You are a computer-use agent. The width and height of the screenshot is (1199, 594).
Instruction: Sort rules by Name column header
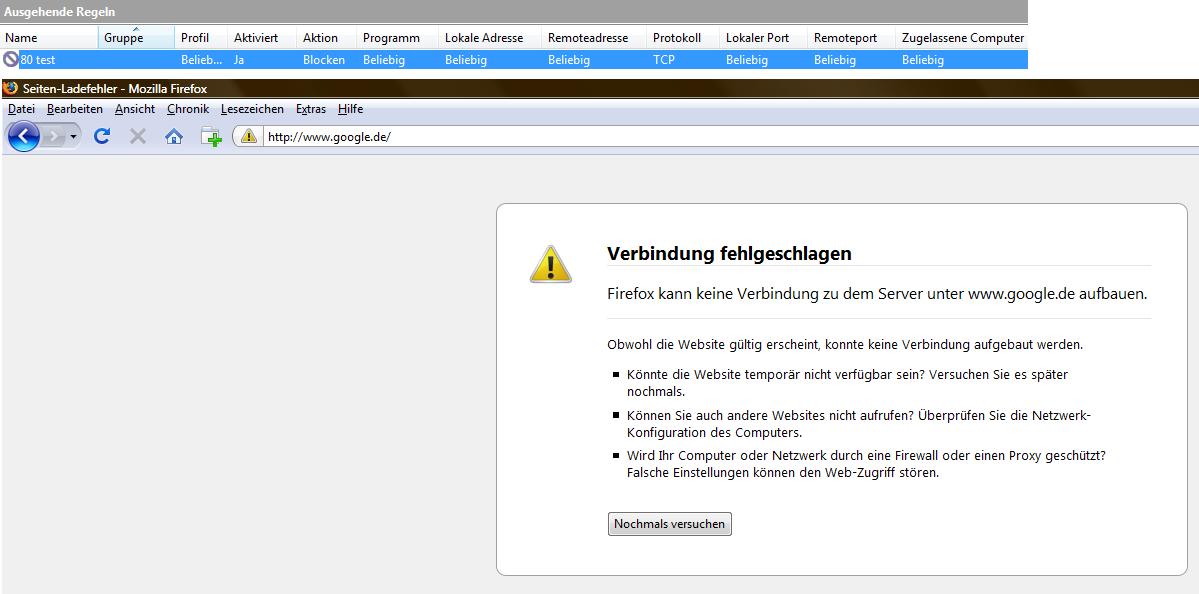49,37
